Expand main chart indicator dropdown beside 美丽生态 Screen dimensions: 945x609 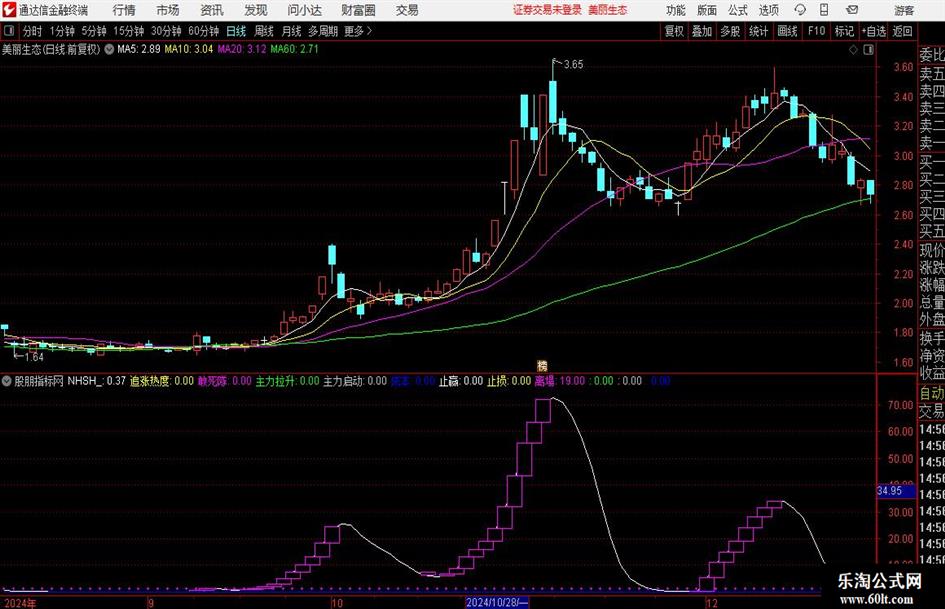109,49
